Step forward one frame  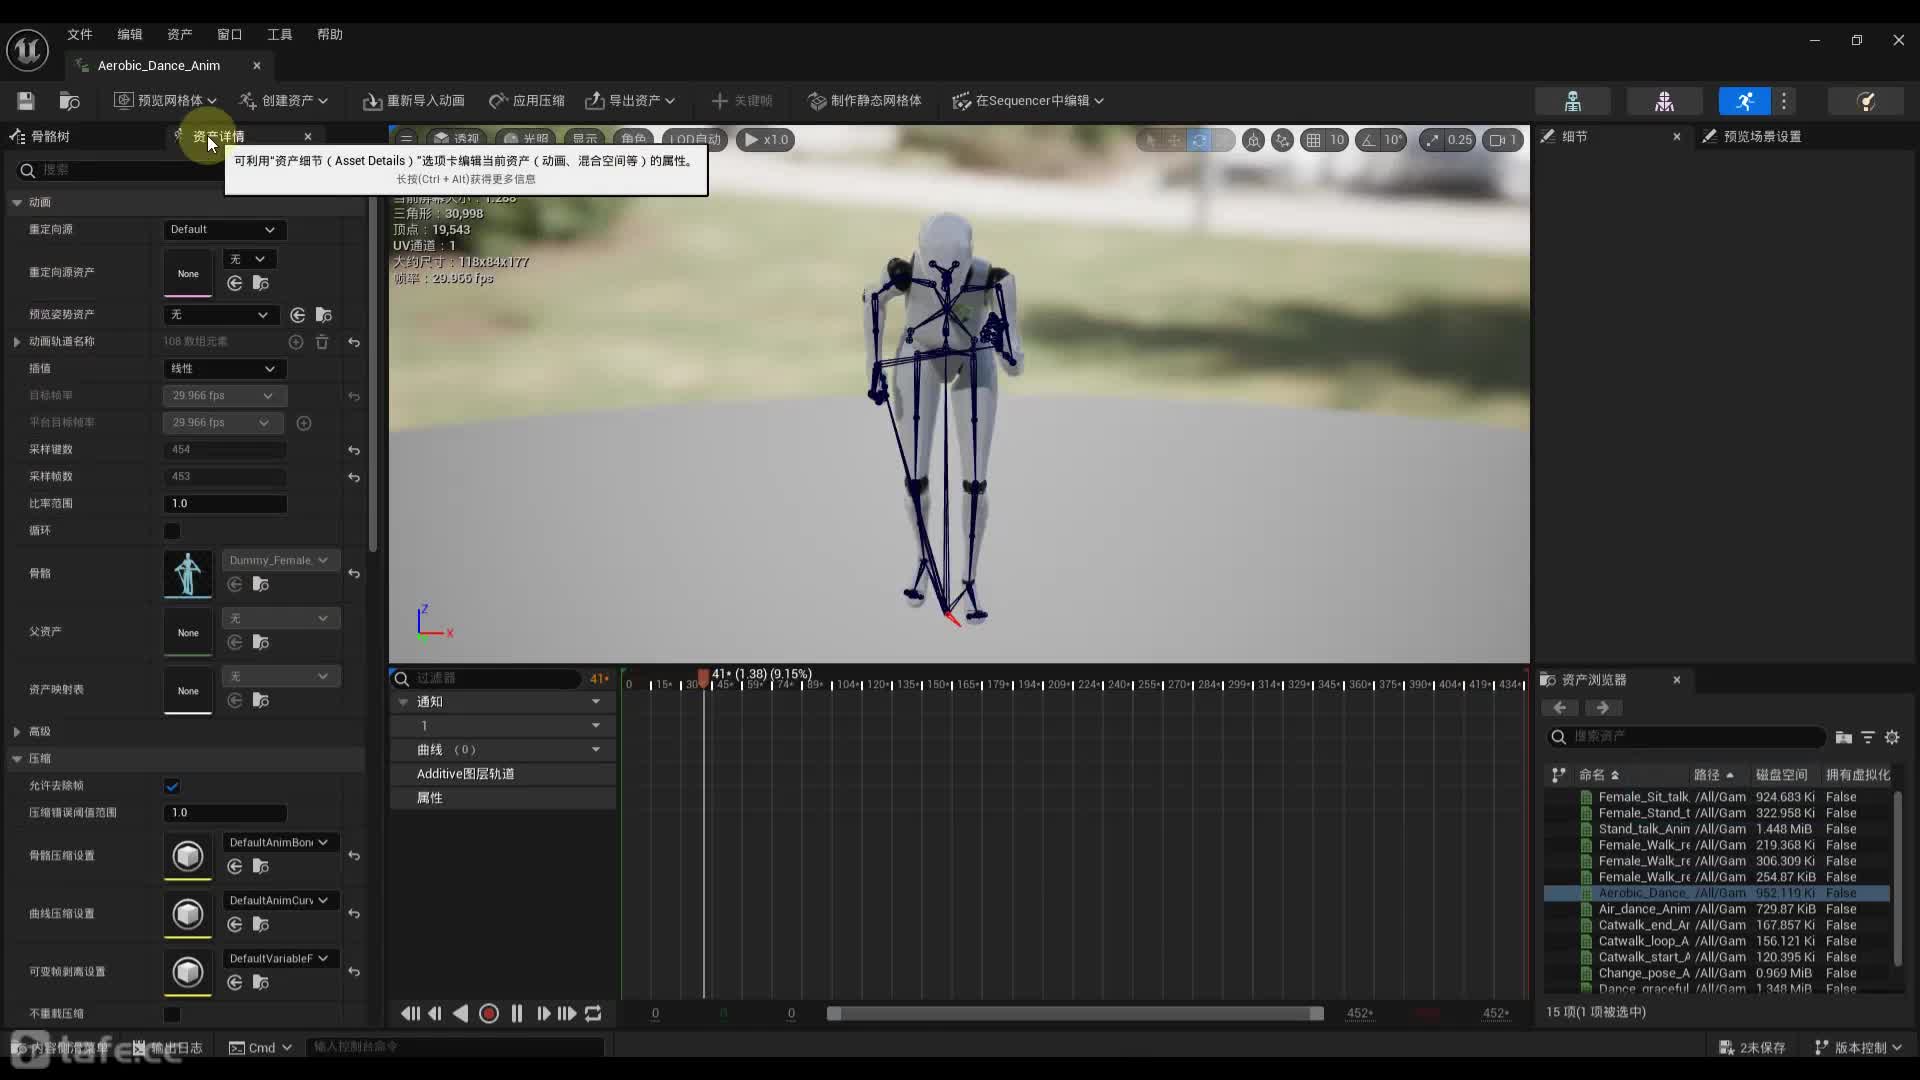point(543,1013)
